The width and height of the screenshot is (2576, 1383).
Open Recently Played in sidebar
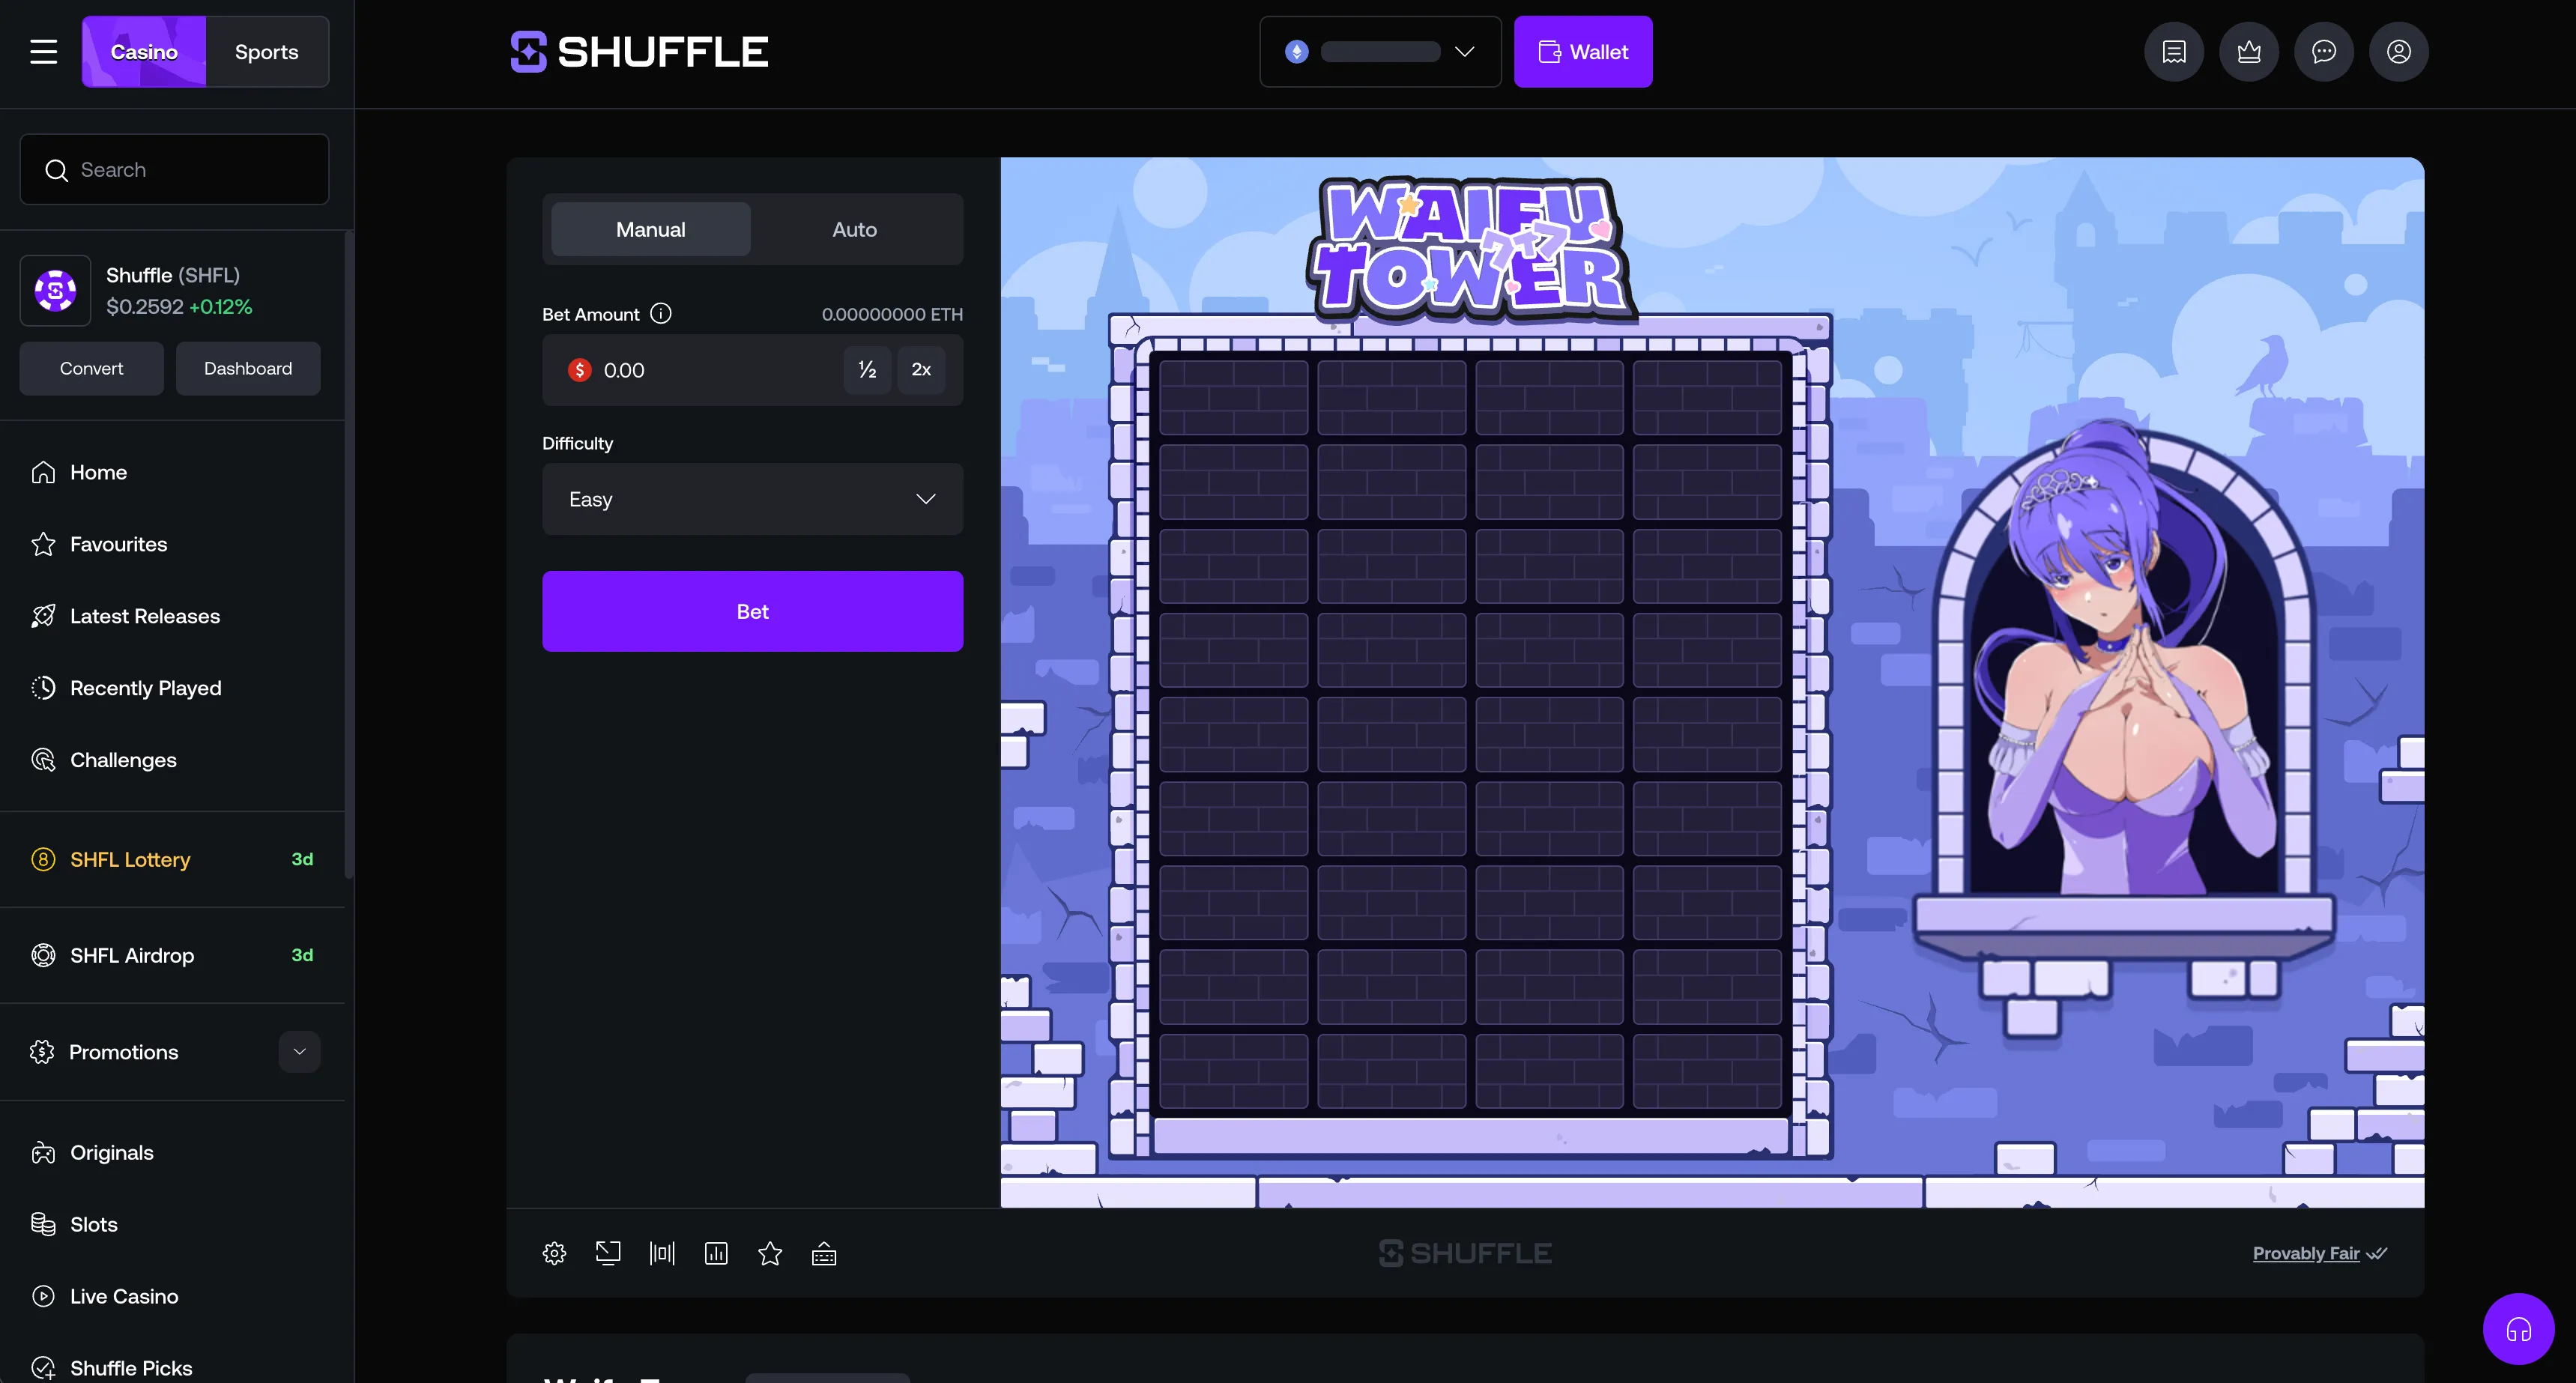click(172, 688)
